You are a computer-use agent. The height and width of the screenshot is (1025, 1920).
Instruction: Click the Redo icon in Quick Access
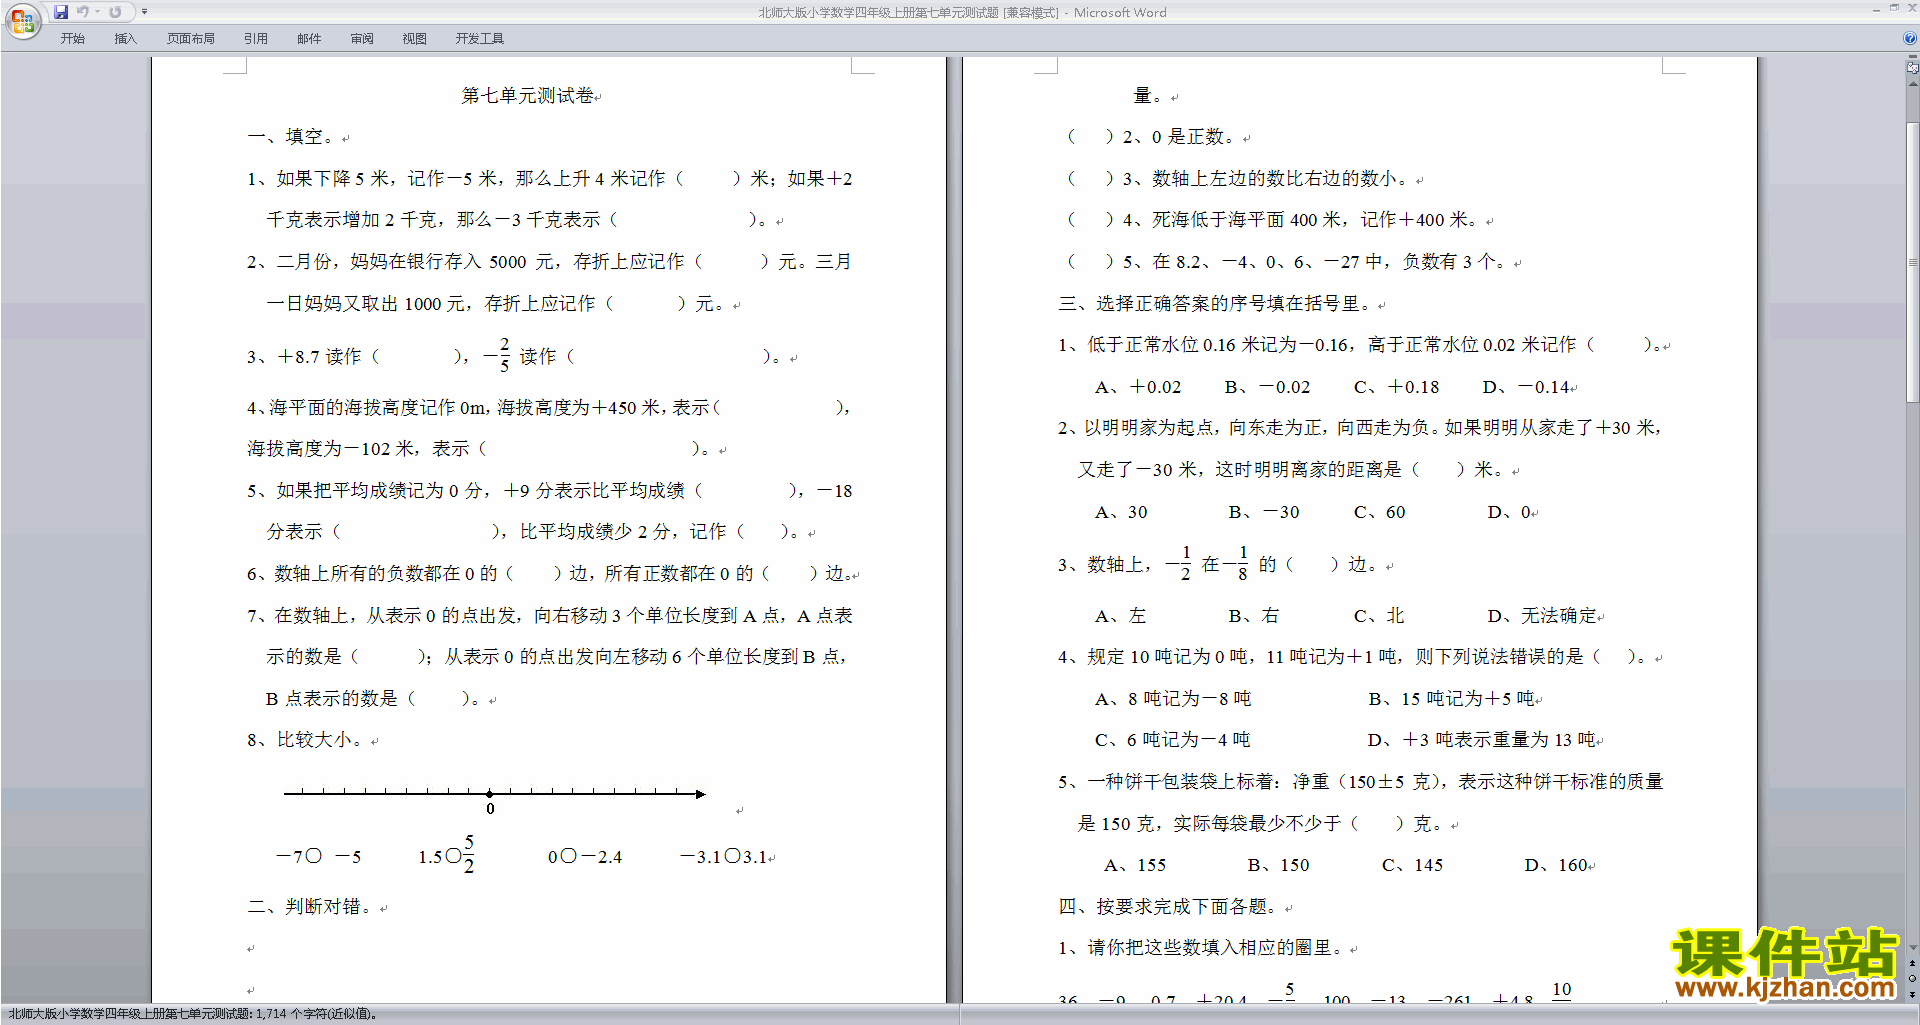pos(115,12)
